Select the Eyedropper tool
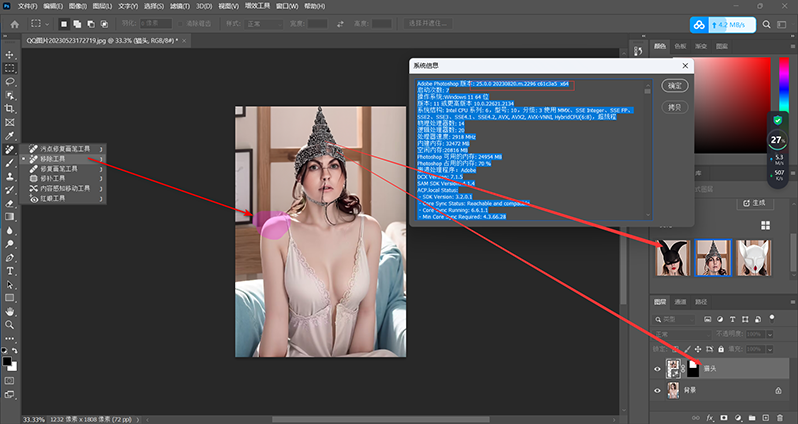 [x=10, y=135]
